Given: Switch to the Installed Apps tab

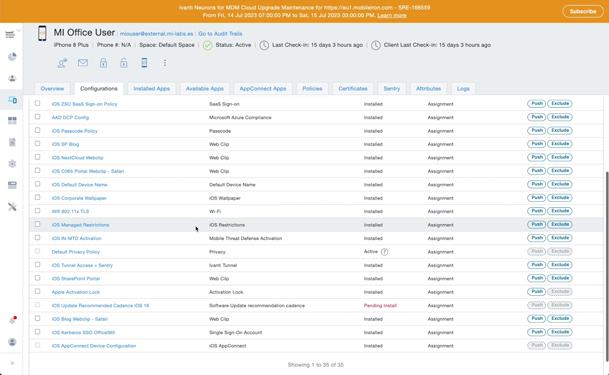Looking at the screenshot, I should pyautogui.click(x=151, y=89).
